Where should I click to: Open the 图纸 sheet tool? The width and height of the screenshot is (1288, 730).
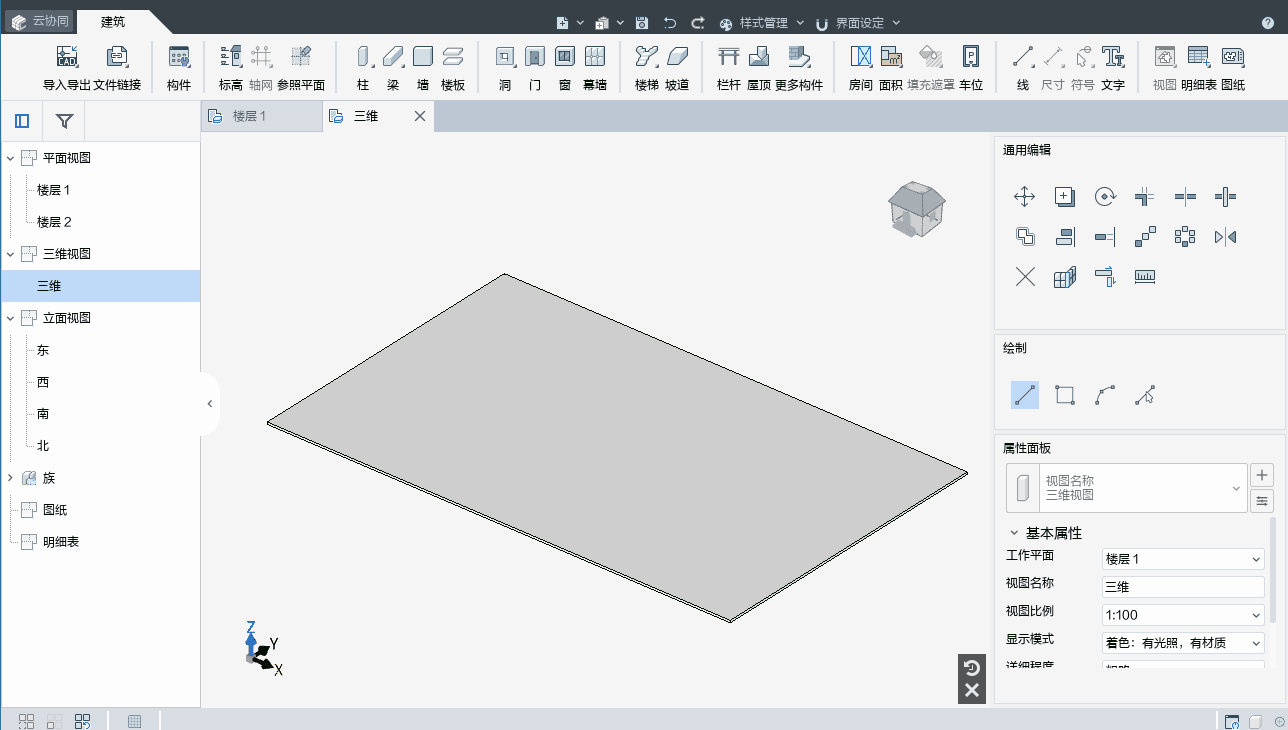(1233, 67)
